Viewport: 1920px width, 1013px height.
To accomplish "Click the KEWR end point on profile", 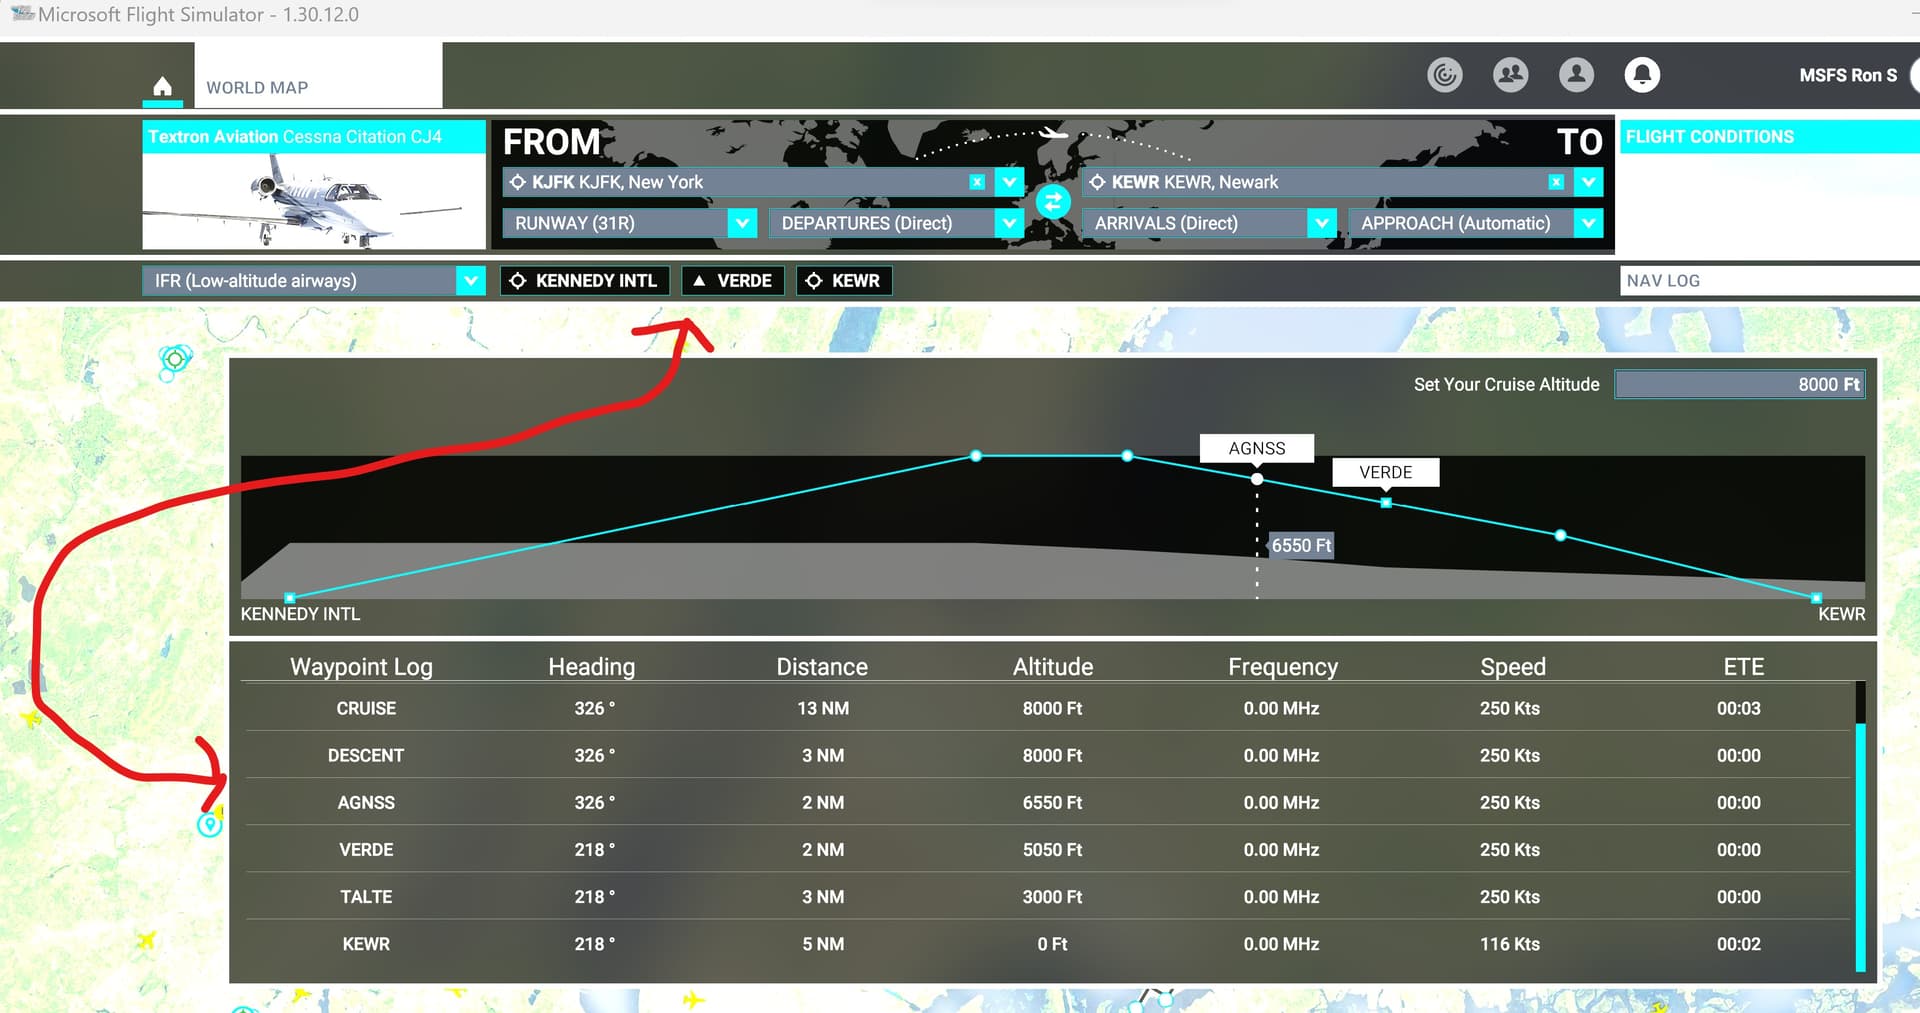I will [1816, 598].
